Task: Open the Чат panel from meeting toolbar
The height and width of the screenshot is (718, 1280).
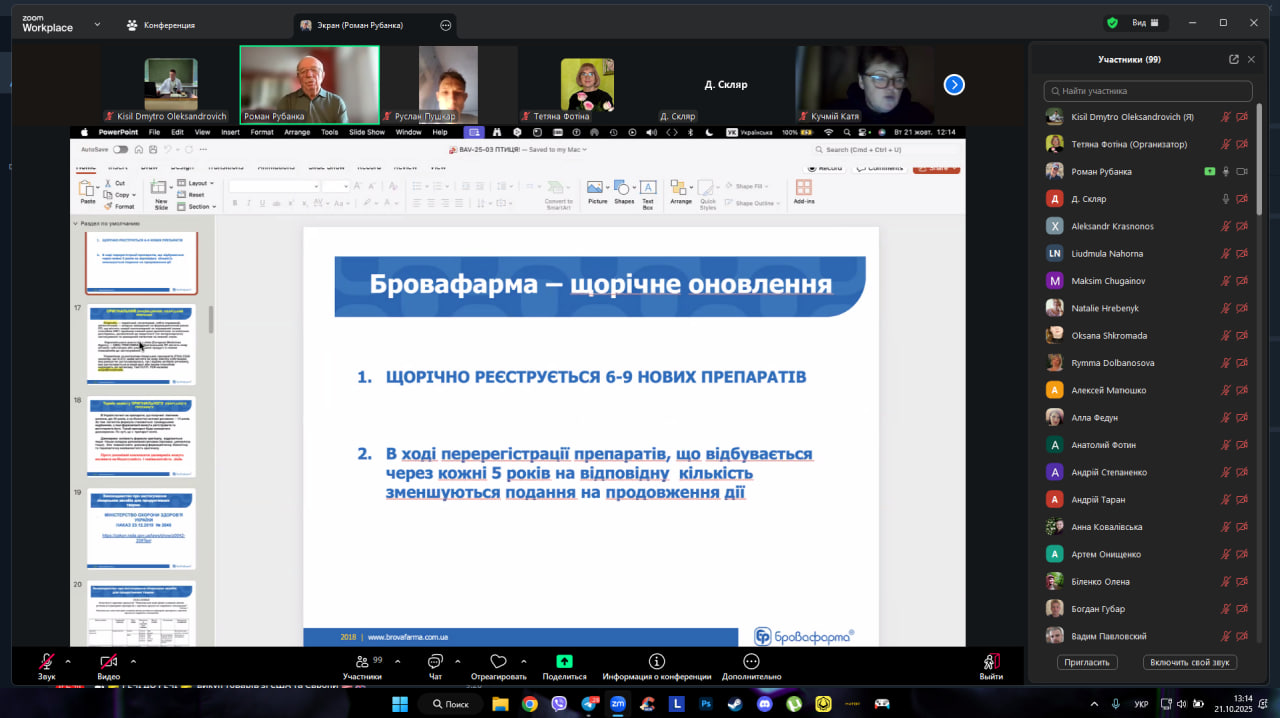Action: (x=435, y=662)
